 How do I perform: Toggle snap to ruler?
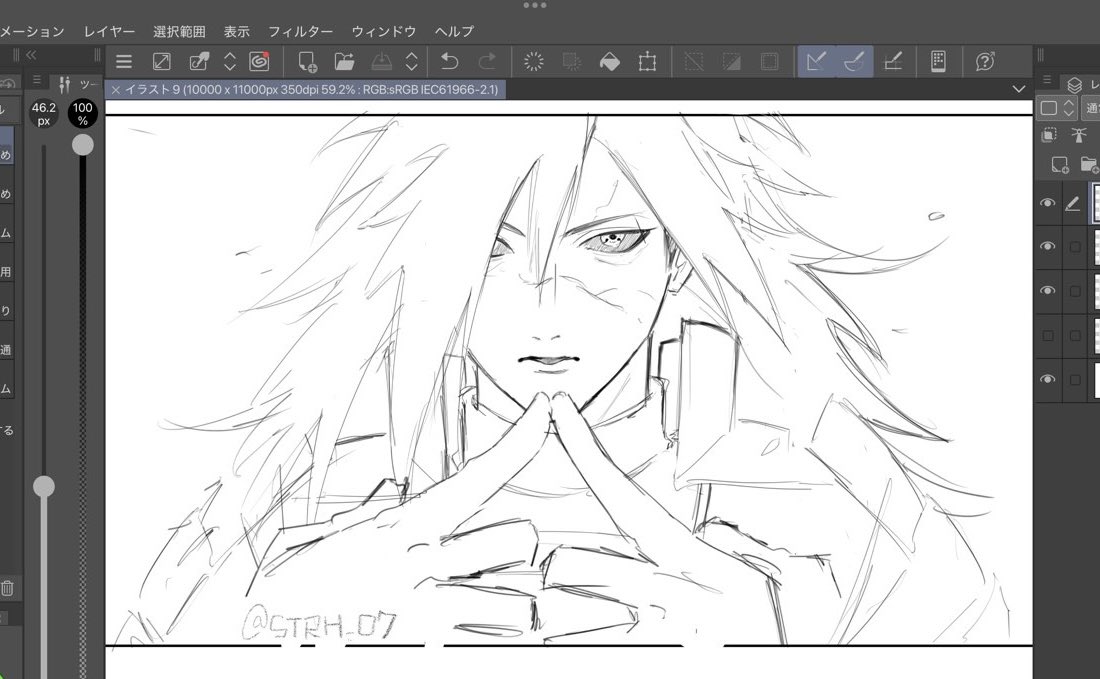[x=817, y=62]
